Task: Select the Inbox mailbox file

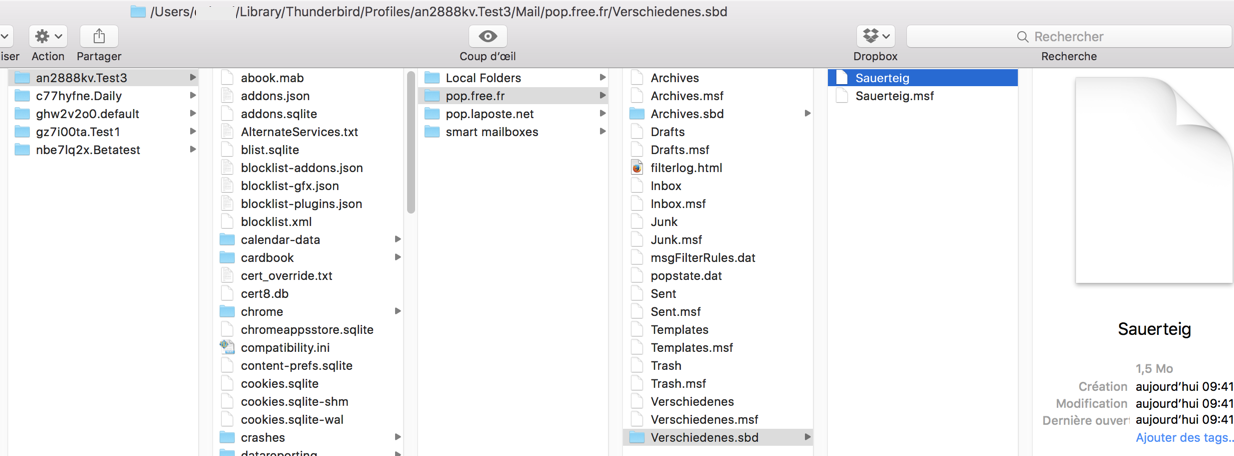Action: (665, 186)
